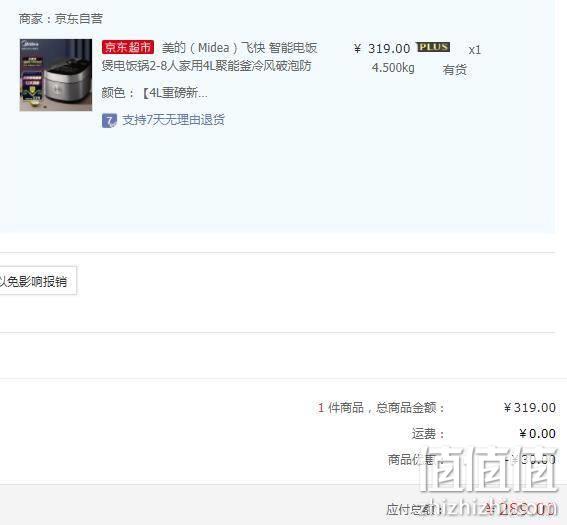Click the 7-day return policy icon
The image size is (567, 525).
click(x=109, y=120)
